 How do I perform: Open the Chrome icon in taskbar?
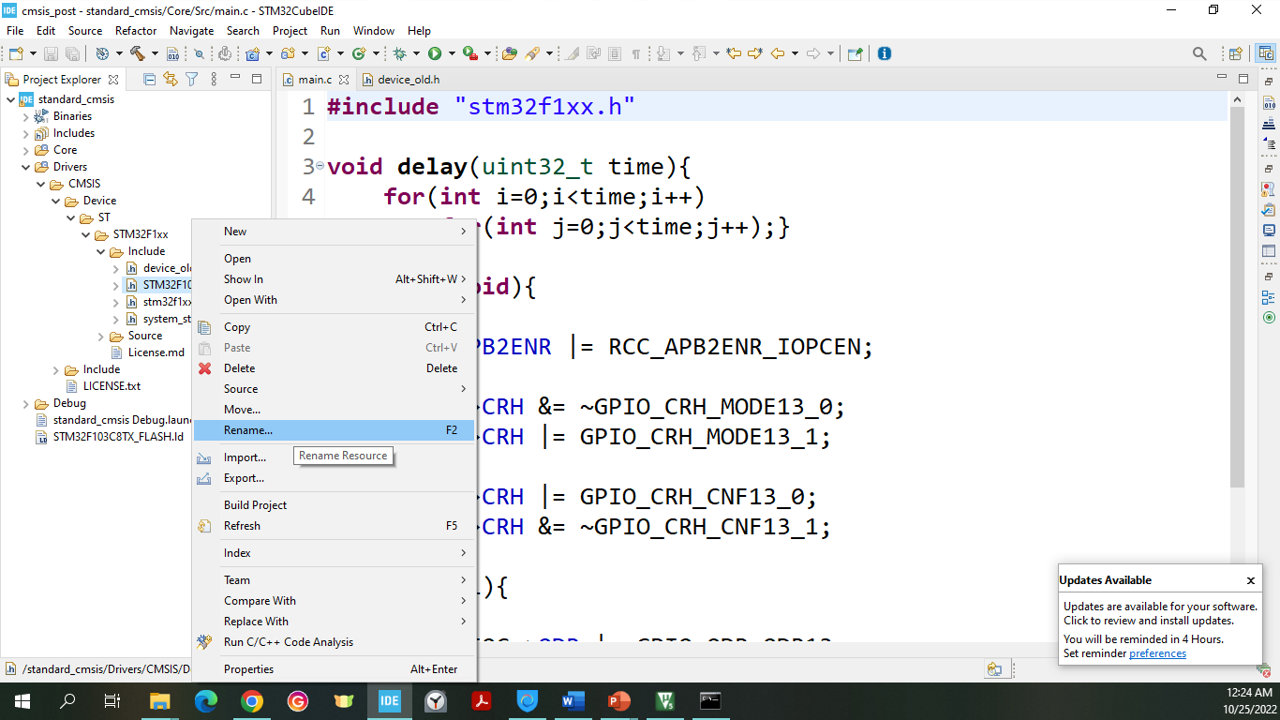tap(252, 701)
